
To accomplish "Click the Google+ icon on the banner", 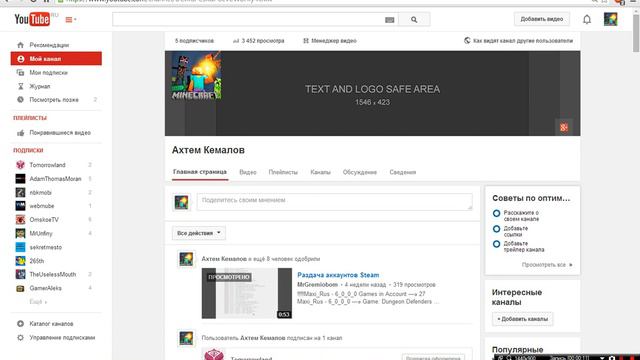I will tap(564, 127).
